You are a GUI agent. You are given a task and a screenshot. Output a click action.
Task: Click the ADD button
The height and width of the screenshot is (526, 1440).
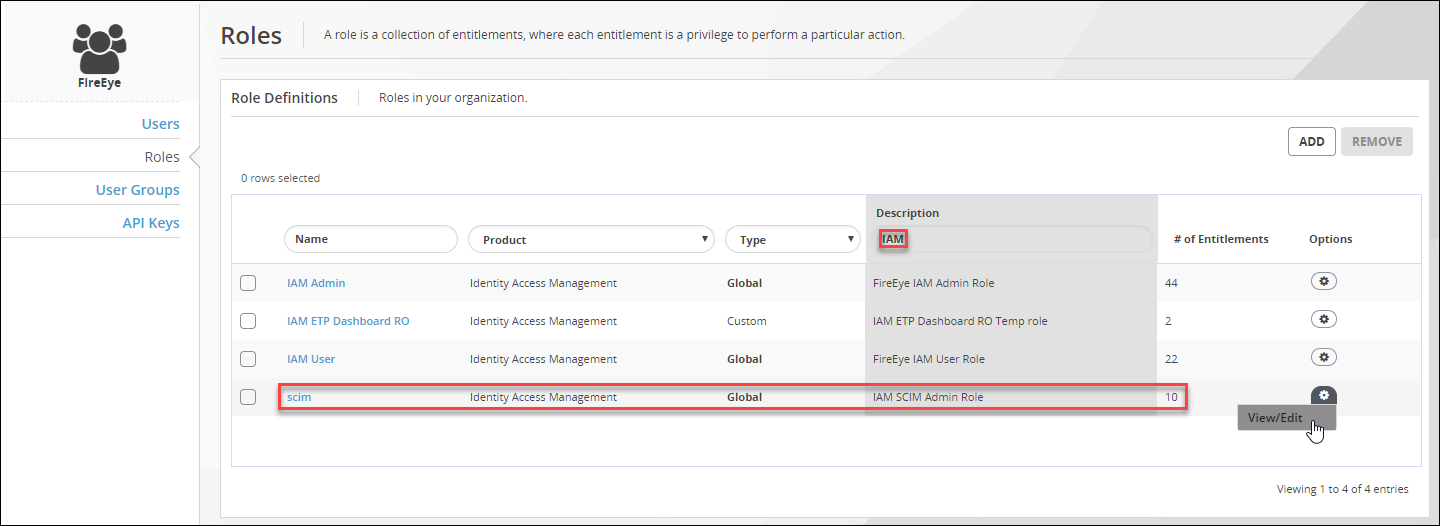(1311, 141)
